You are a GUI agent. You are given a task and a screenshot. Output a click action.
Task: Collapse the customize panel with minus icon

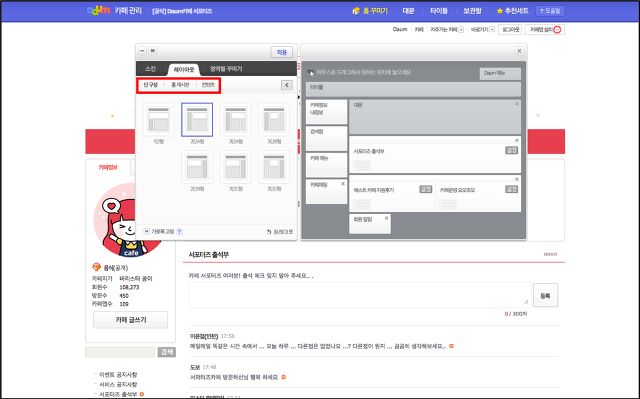[142, 51]
